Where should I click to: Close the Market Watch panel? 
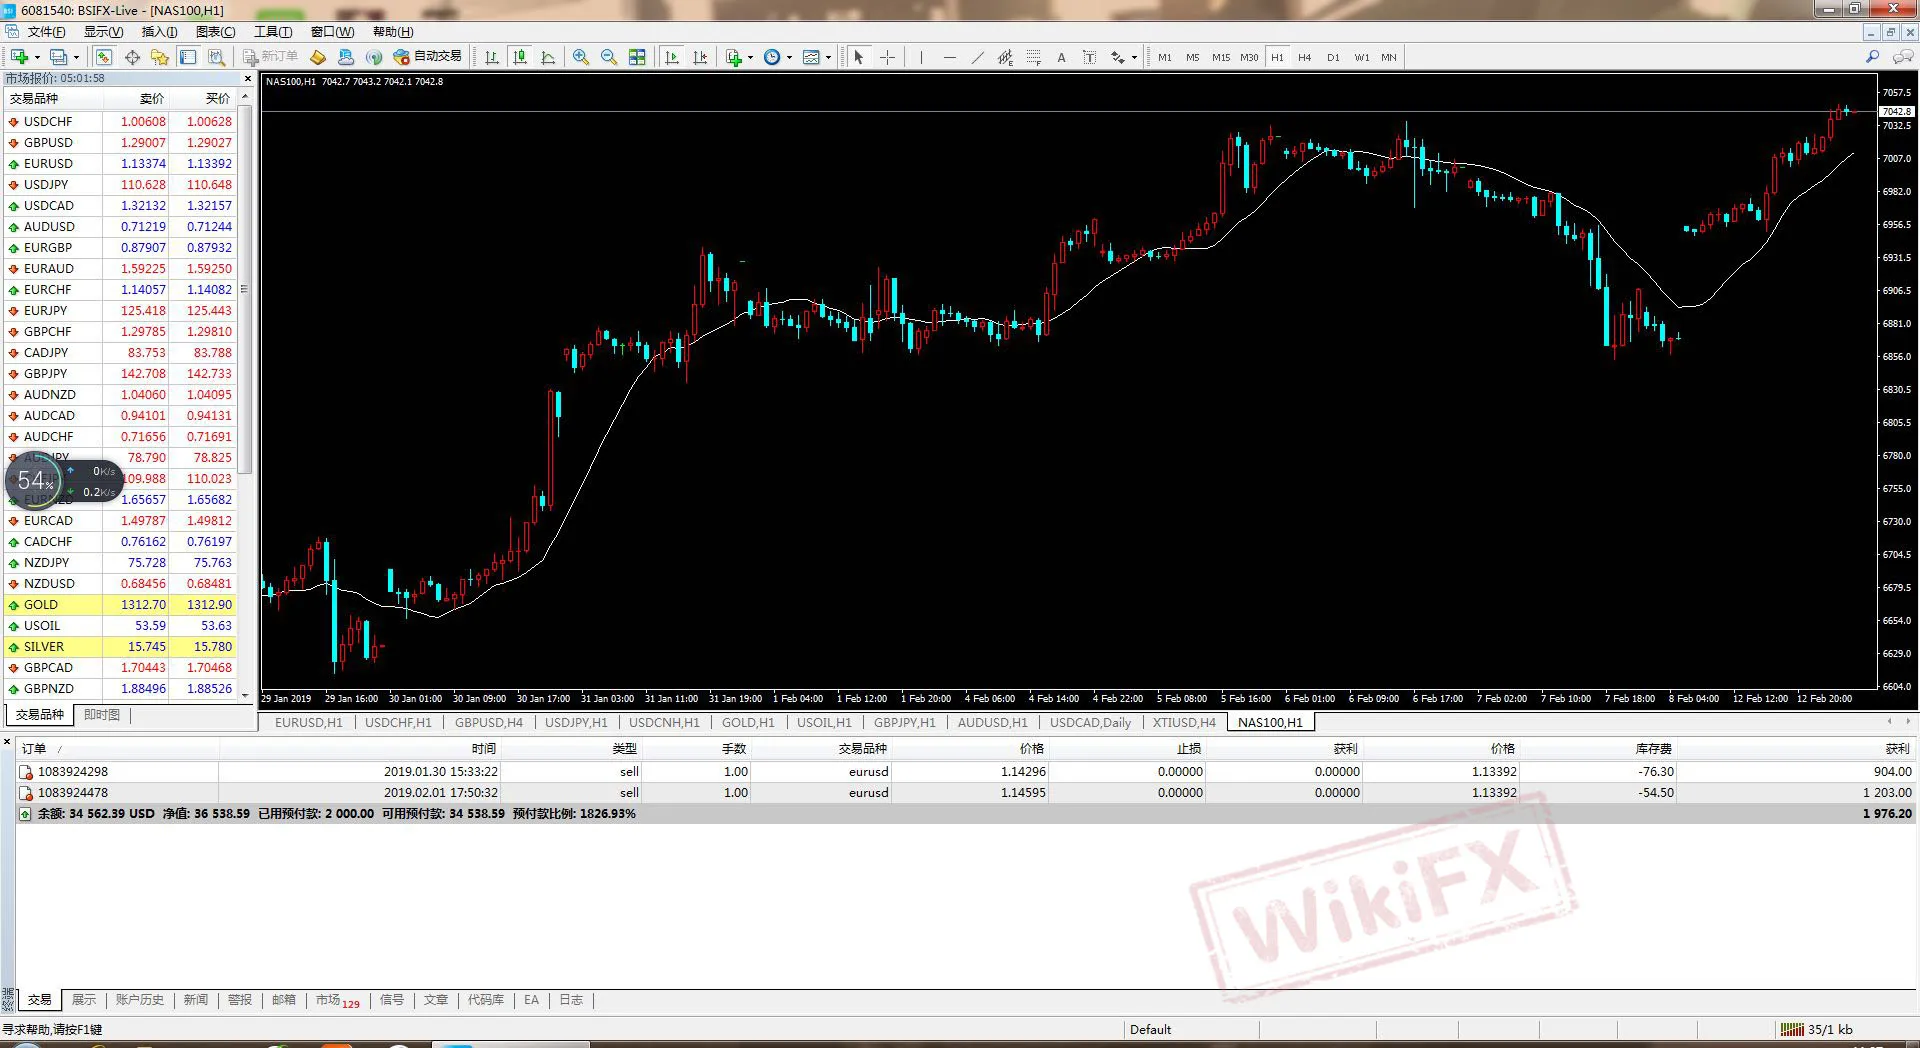(248, 79)
